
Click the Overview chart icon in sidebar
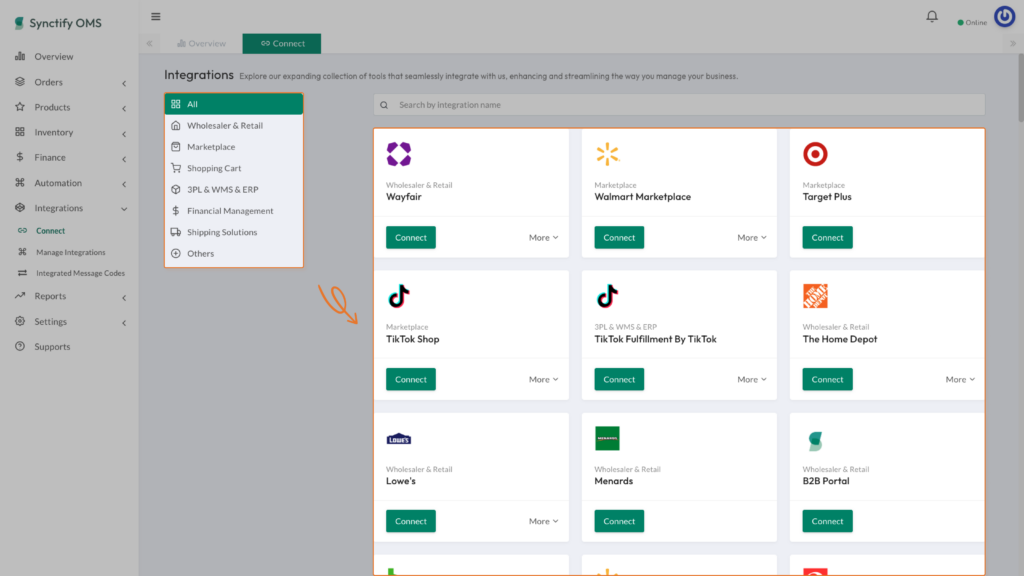coord(20,56)
